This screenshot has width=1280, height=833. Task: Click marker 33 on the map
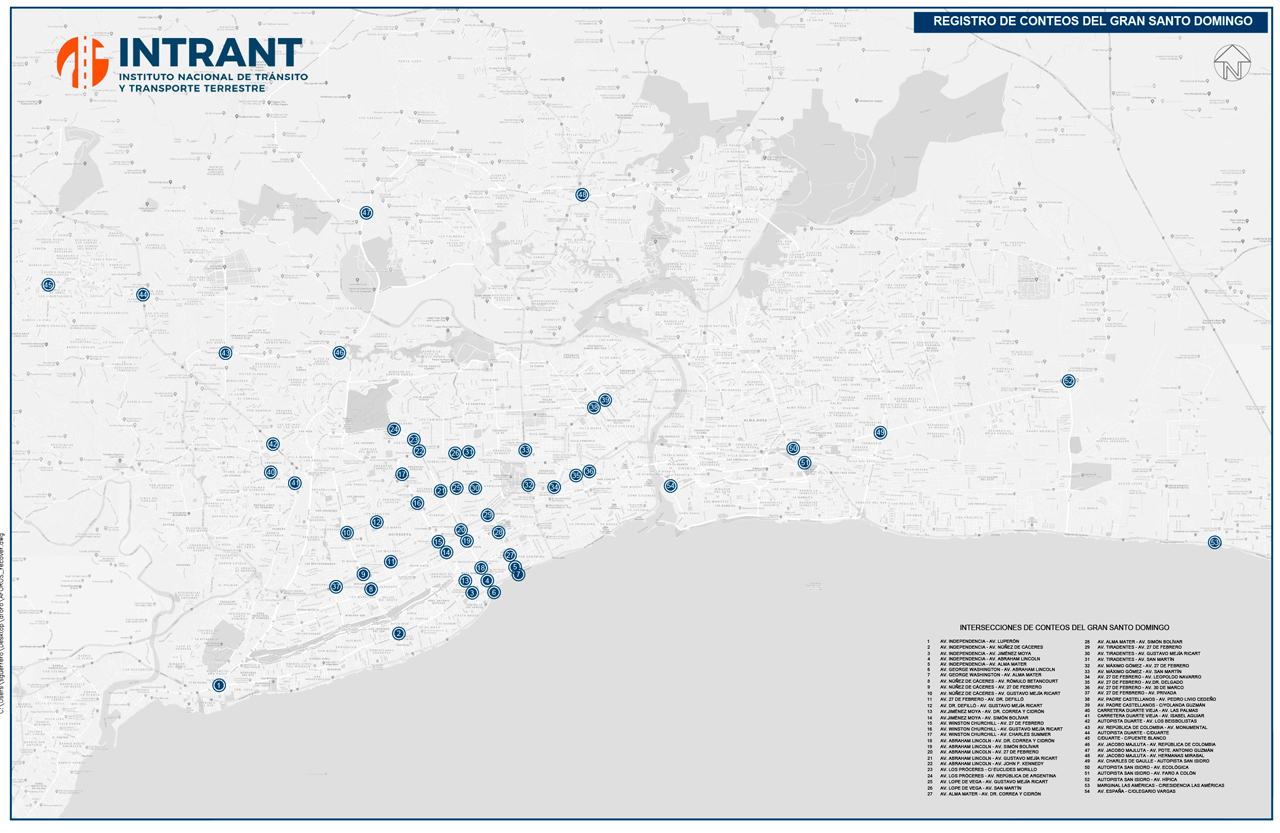525,450
